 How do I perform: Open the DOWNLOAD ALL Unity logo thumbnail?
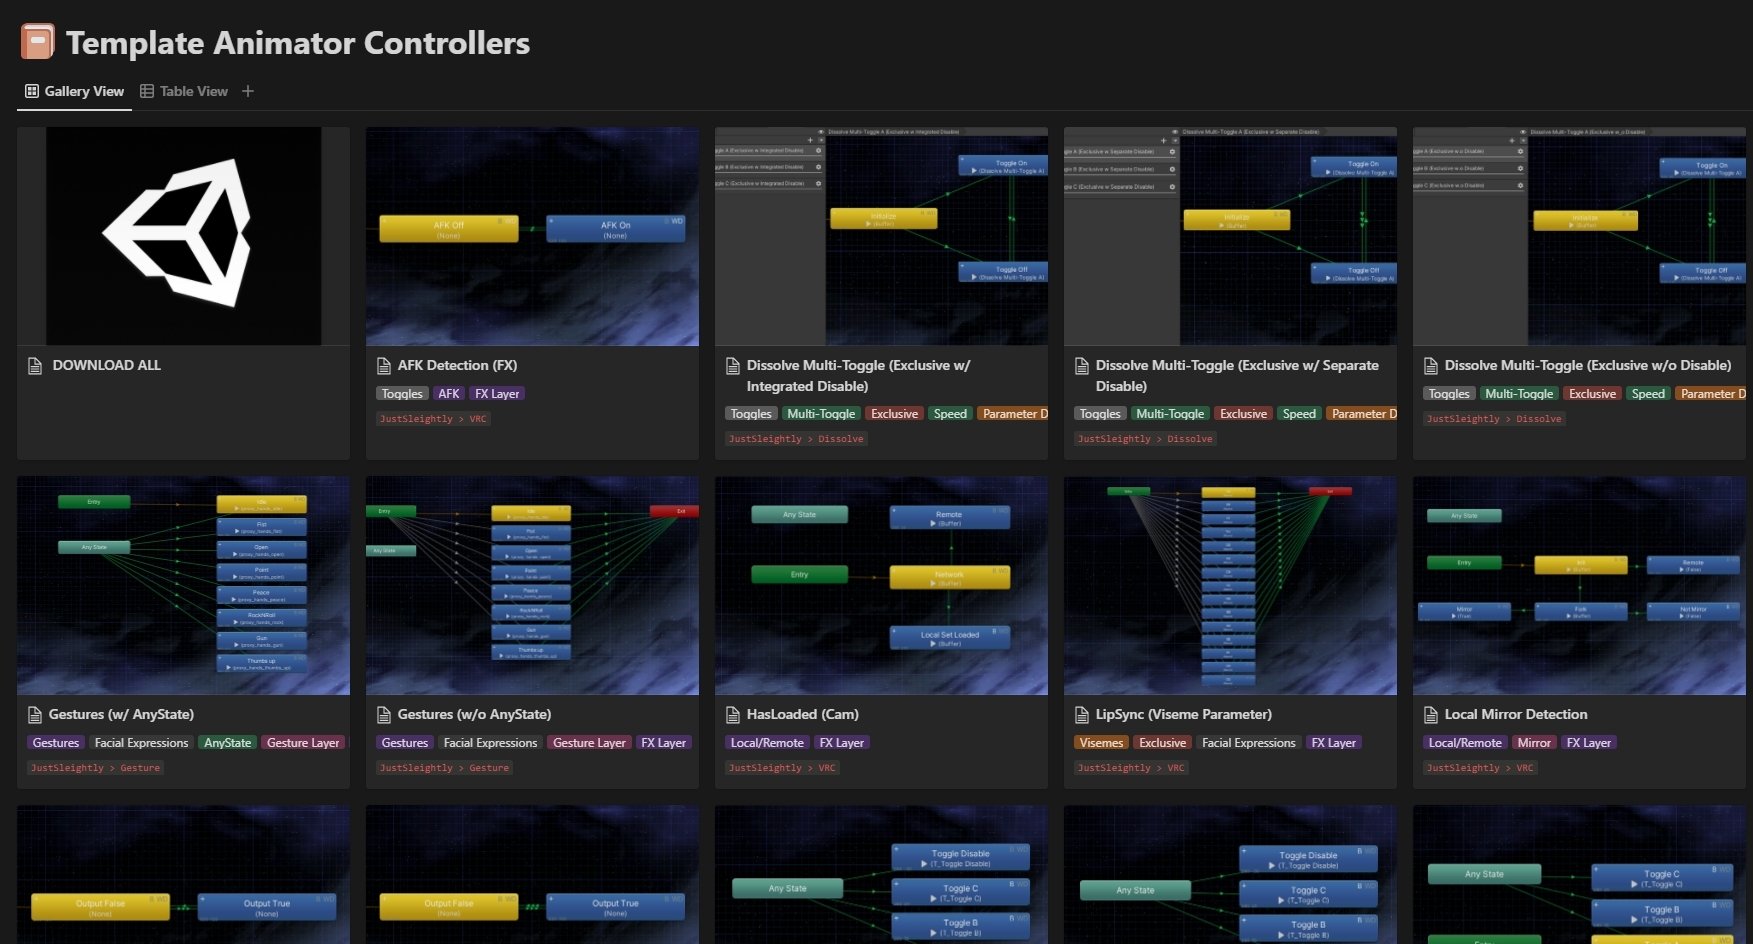click(183, 236)
